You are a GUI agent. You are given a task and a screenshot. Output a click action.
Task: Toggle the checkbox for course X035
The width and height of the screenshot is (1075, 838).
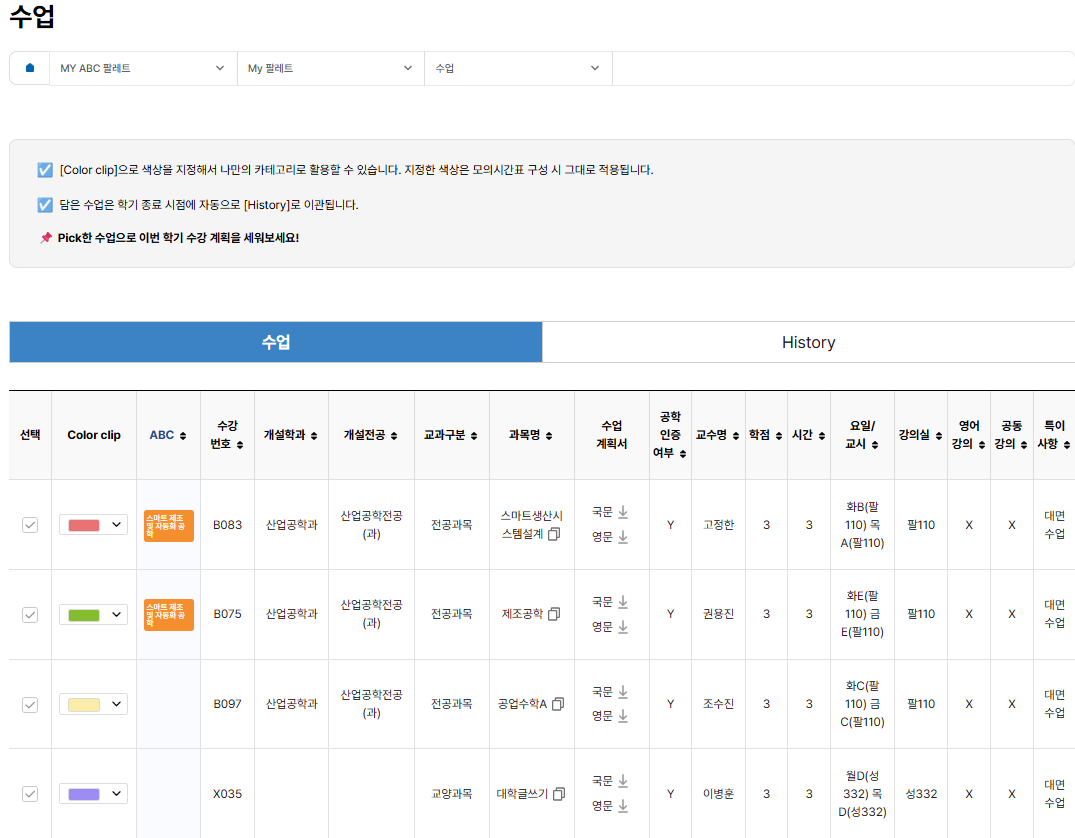tap(30, 794)
